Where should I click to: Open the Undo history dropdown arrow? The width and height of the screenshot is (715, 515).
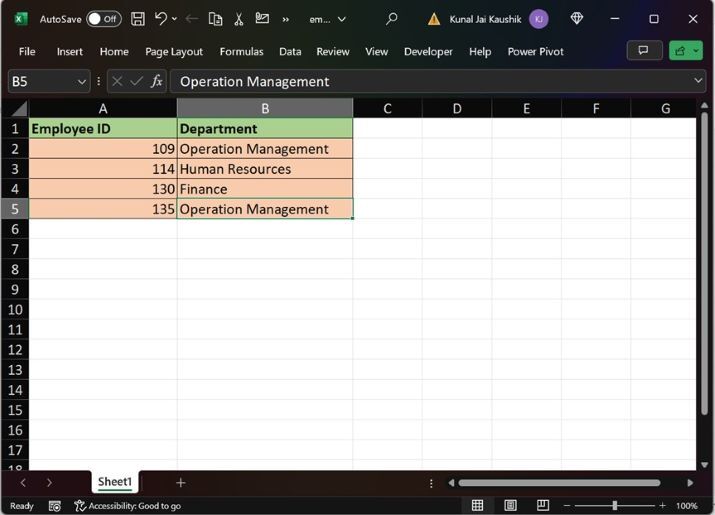[174, 19]
